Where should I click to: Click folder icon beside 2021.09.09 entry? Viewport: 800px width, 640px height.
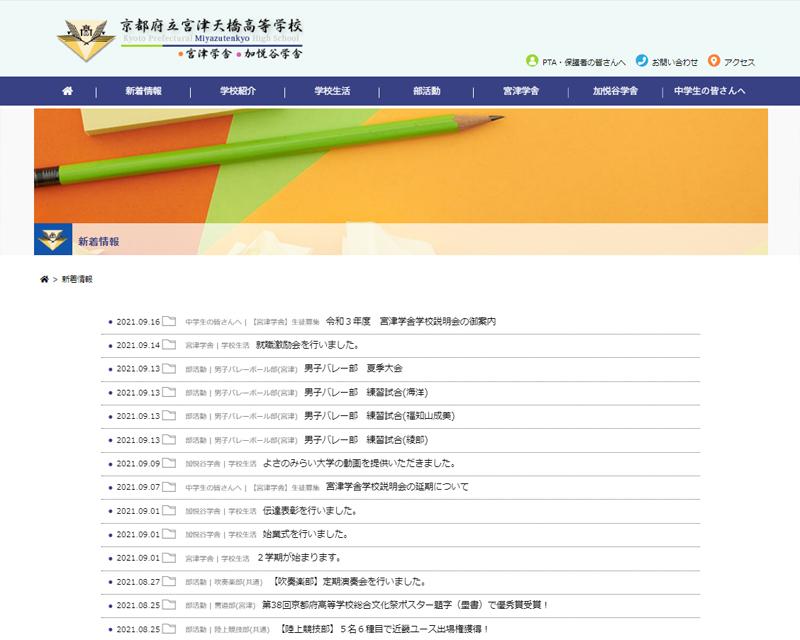[169, 463]
